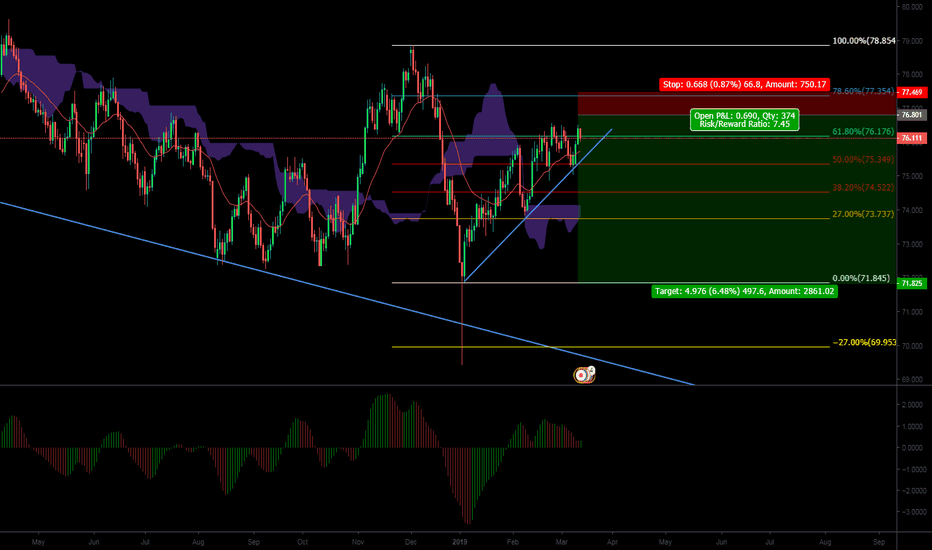Click the -3.0000 indicator scale label
The height and width of the screenshot is (550, 932).
[x=912, y=512]
